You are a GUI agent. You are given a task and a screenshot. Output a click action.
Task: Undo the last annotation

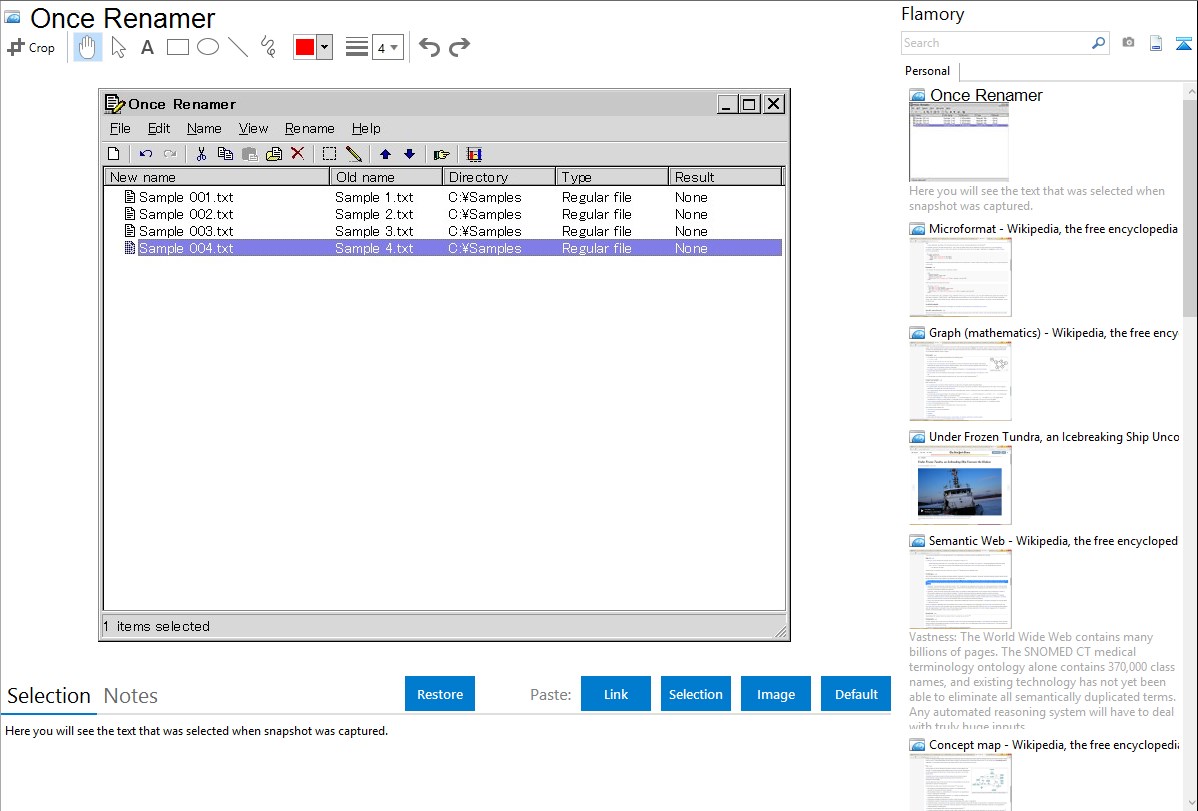[429, 47]
